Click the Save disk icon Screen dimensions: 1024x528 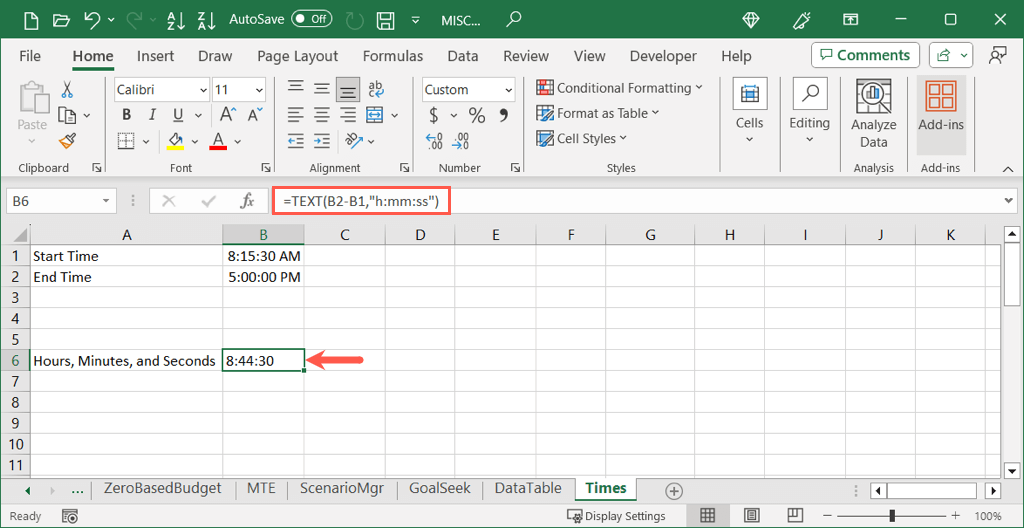tap(387, 20)
